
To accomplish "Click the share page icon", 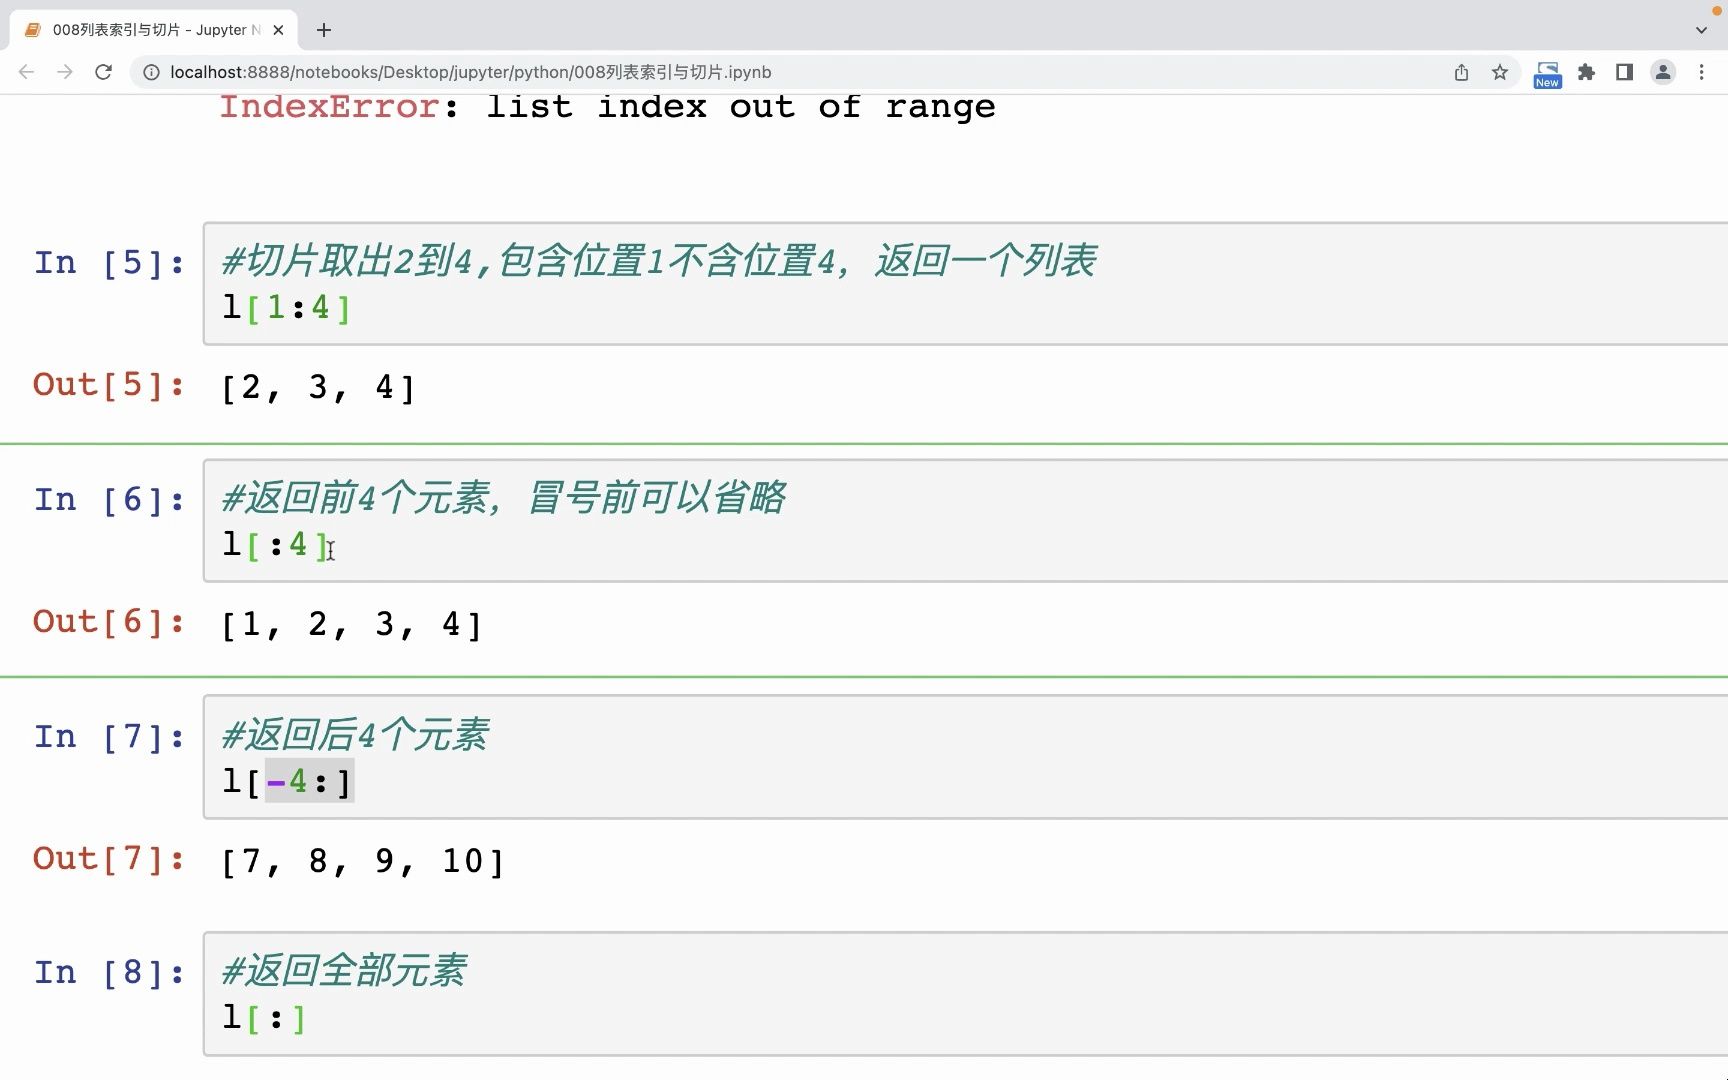I will pyautogui.click(x=1461, y=72).
